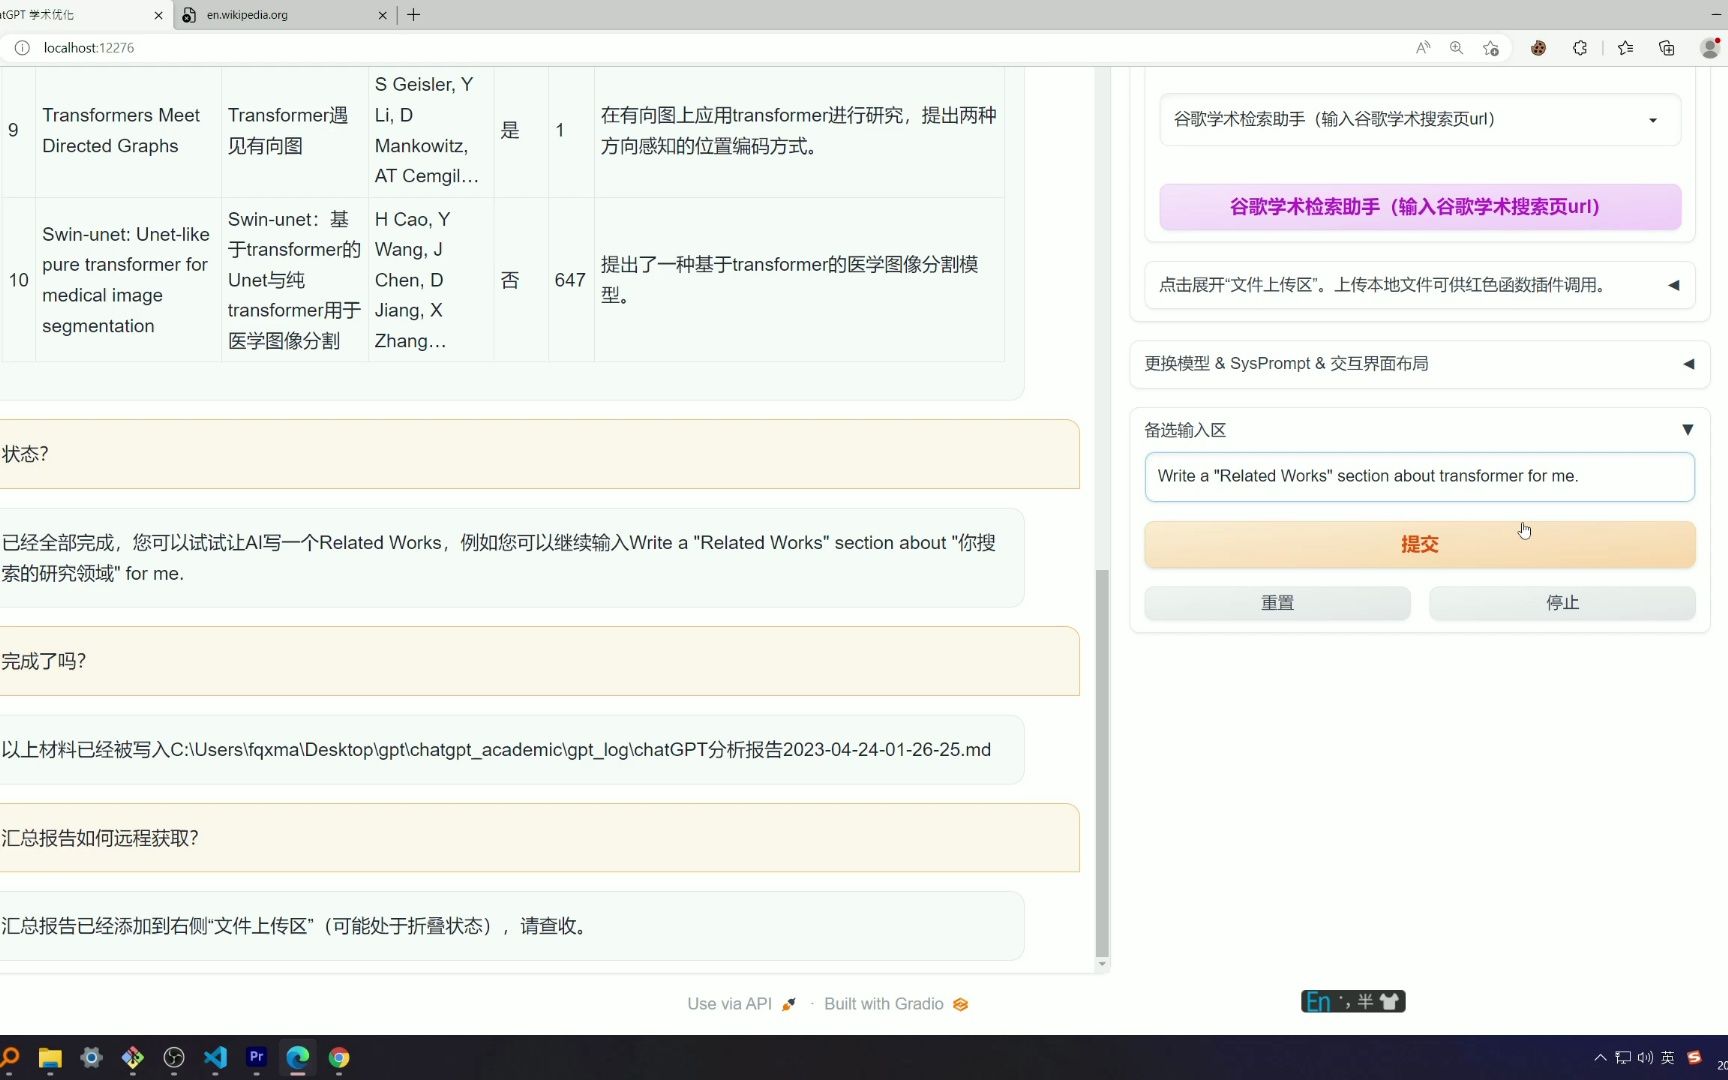Click the Swin-unet paper title cell

click(128, 280)
